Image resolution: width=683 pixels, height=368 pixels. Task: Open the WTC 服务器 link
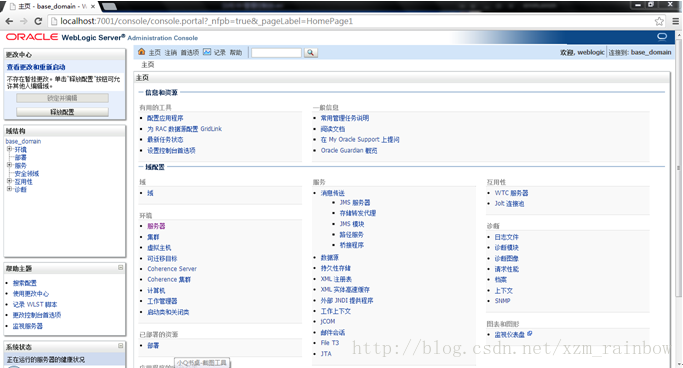(x=511, y=193)
